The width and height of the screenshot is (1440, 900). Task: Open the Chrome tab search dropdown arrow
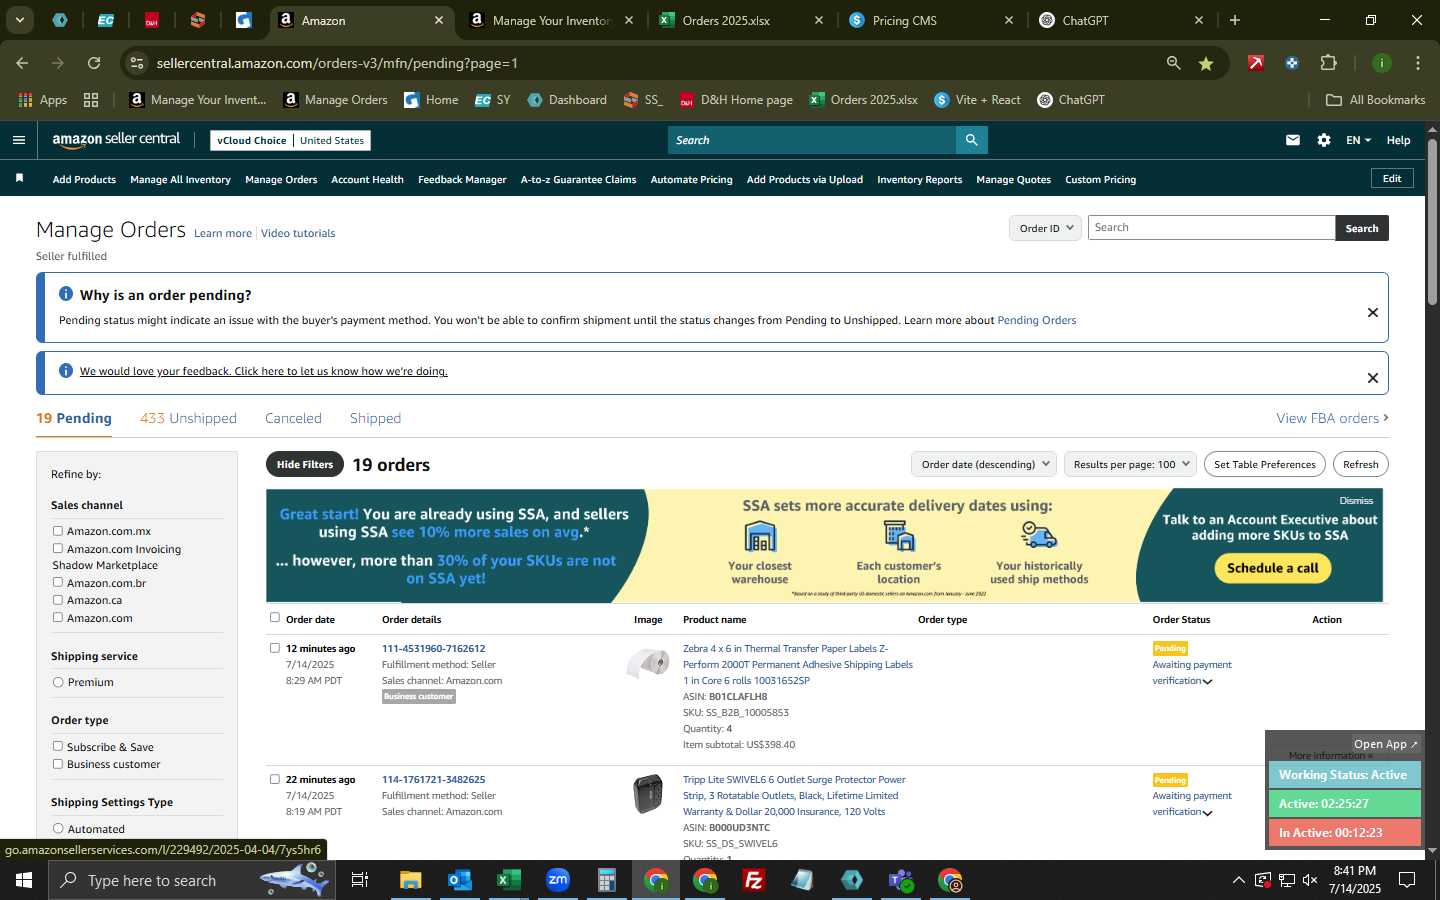tap(19, 20)
